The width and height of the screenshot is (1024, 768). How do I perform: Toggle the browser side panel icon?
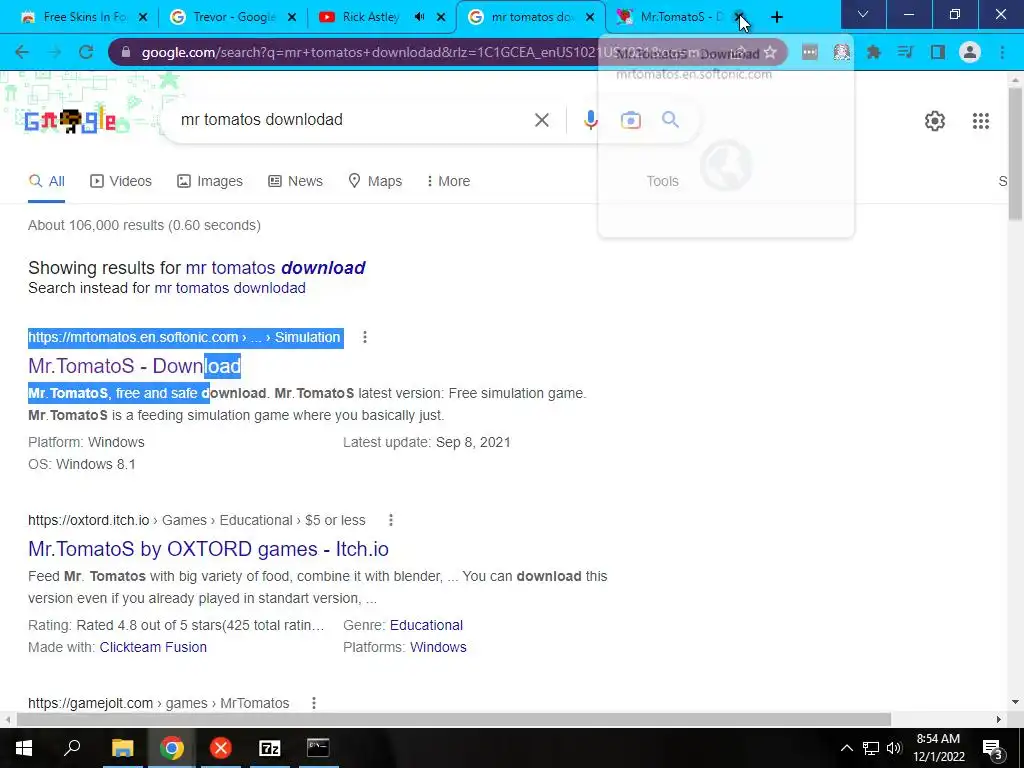[938, 52]
